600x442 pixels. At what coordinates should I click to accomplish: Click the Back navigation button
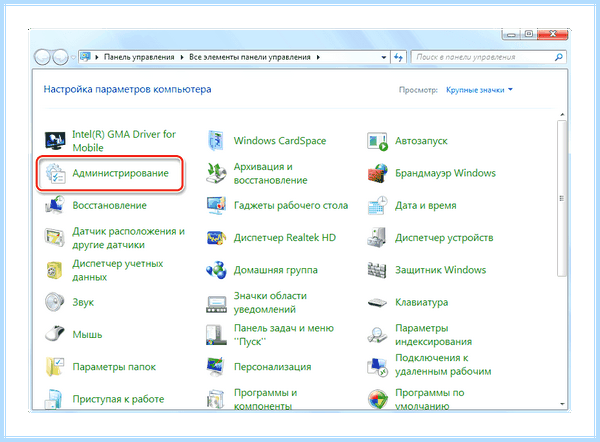42,57
